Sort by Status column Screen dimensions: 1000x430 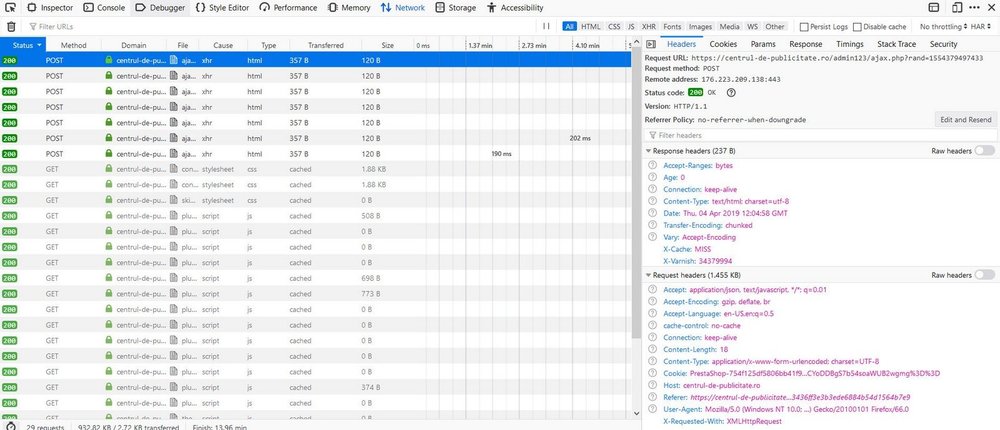(23, 45)
